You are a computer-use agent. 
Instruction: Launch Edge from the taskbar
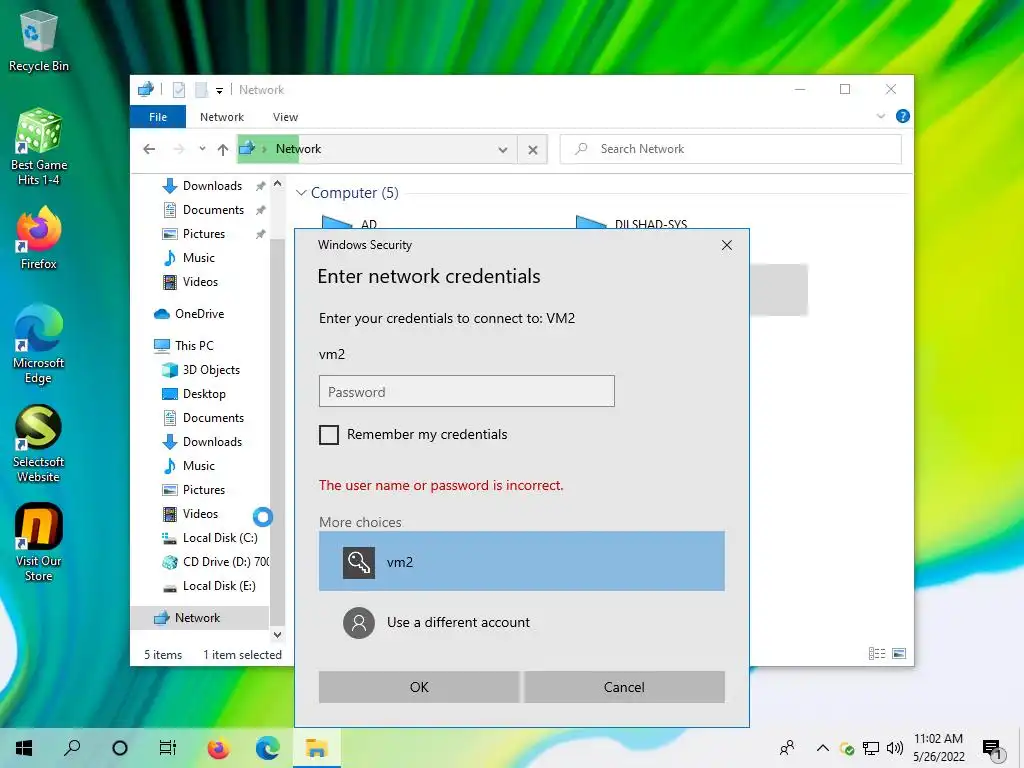[x=267, y=747]
